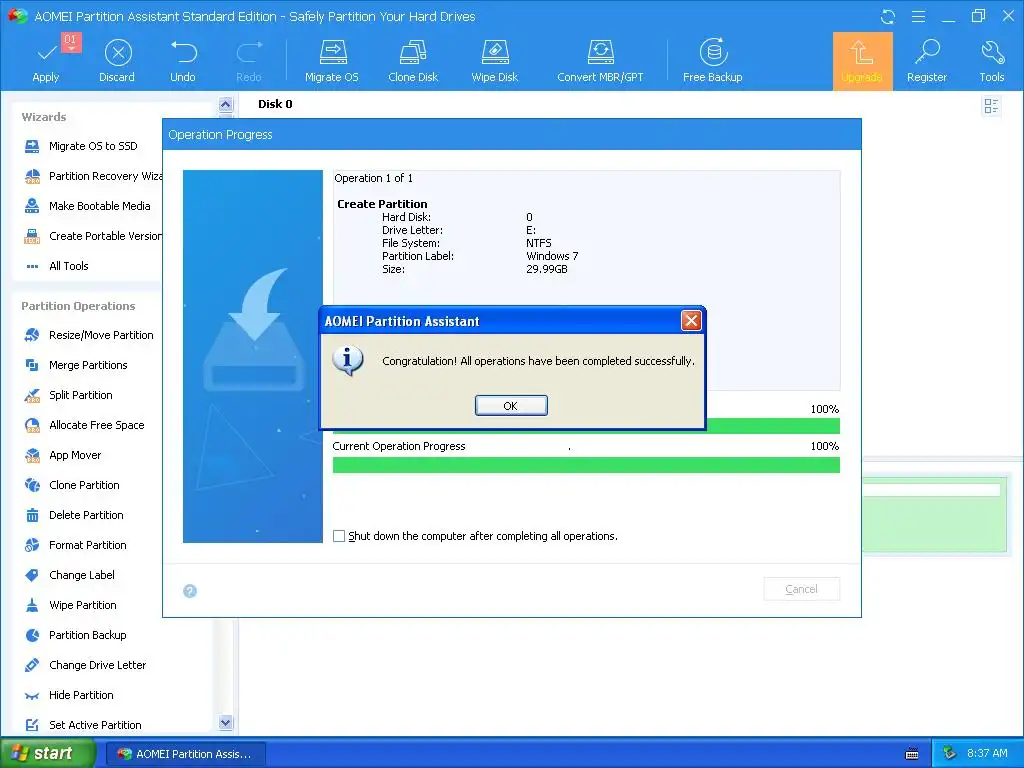Viewport: 1024px width, 768px height.
Task: Open the Migrate OS tool
Action: pyautogui.click(x=332, y=60)
